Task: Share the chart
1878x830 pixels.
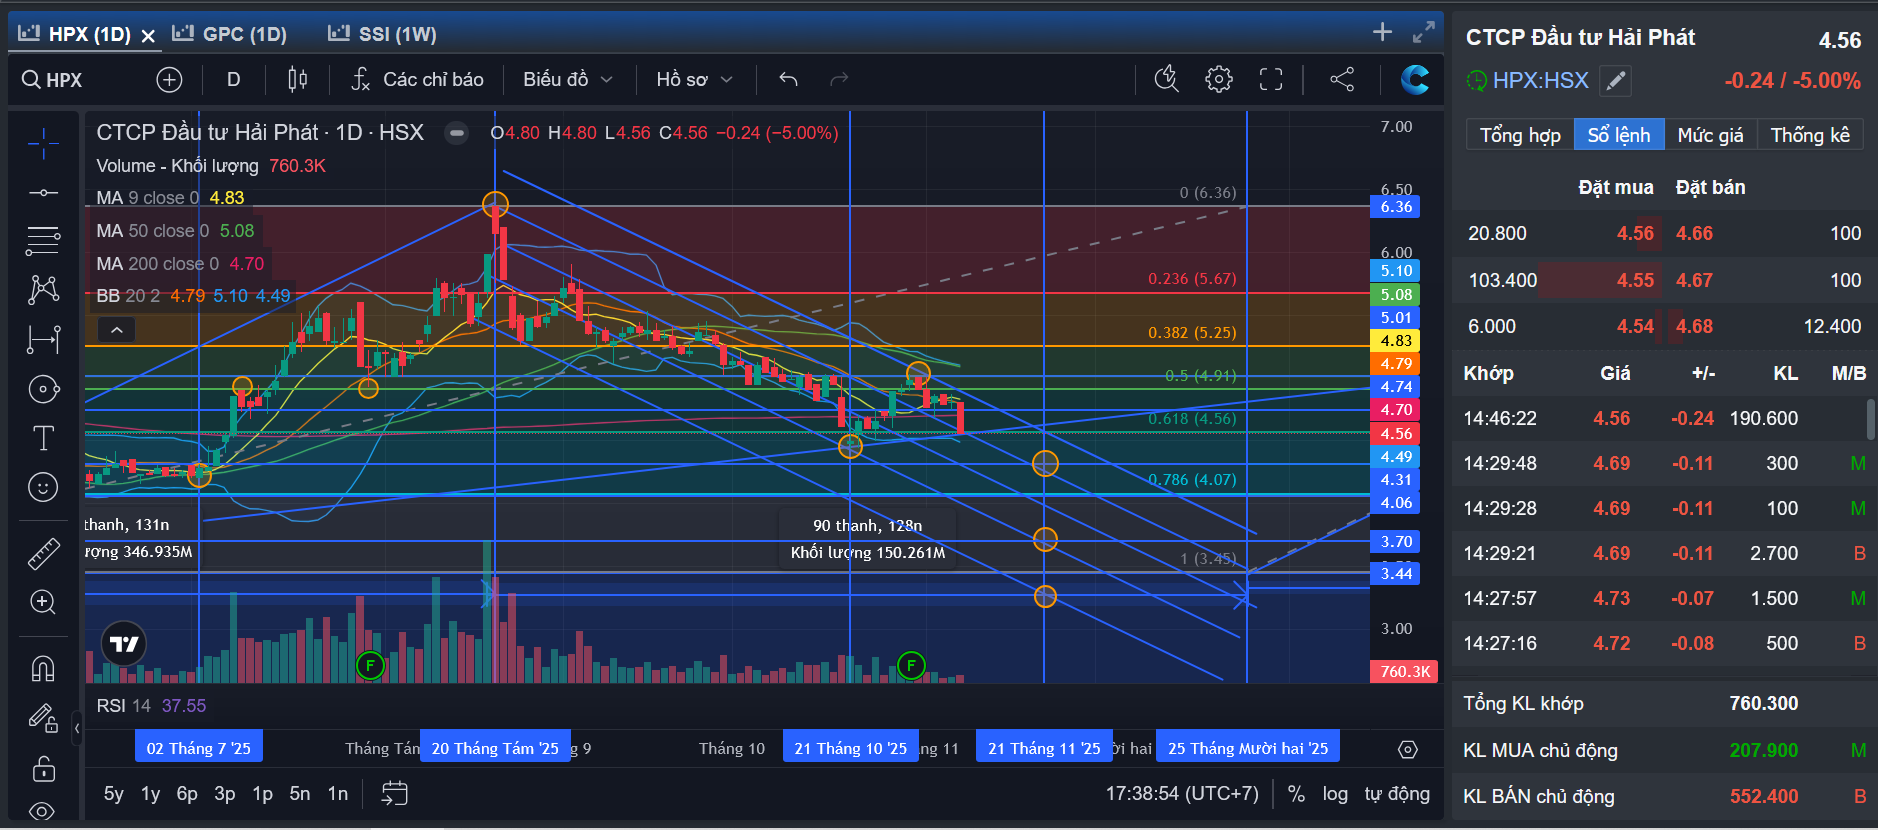Action: [x=1342, y=79]
